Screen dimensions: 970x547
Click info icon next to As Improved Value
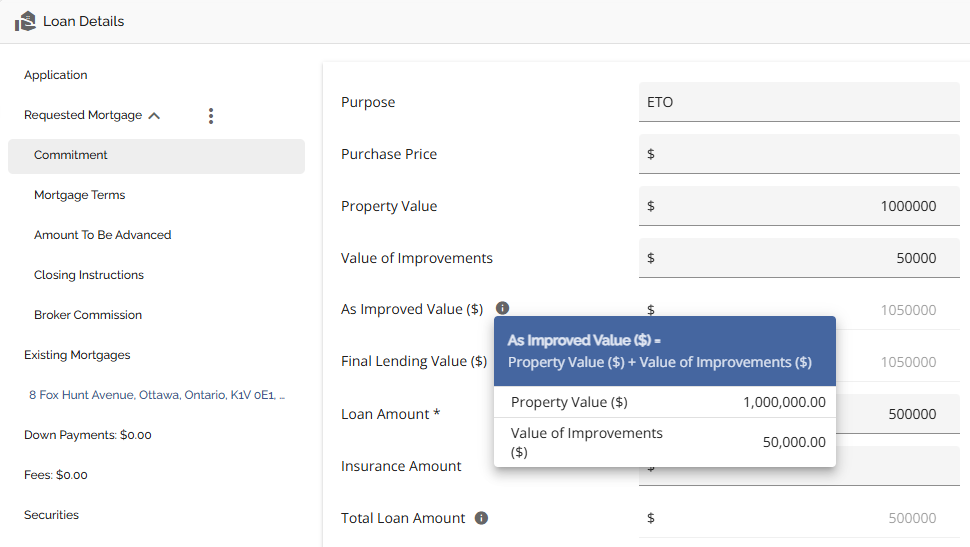[x=503, y=309]
